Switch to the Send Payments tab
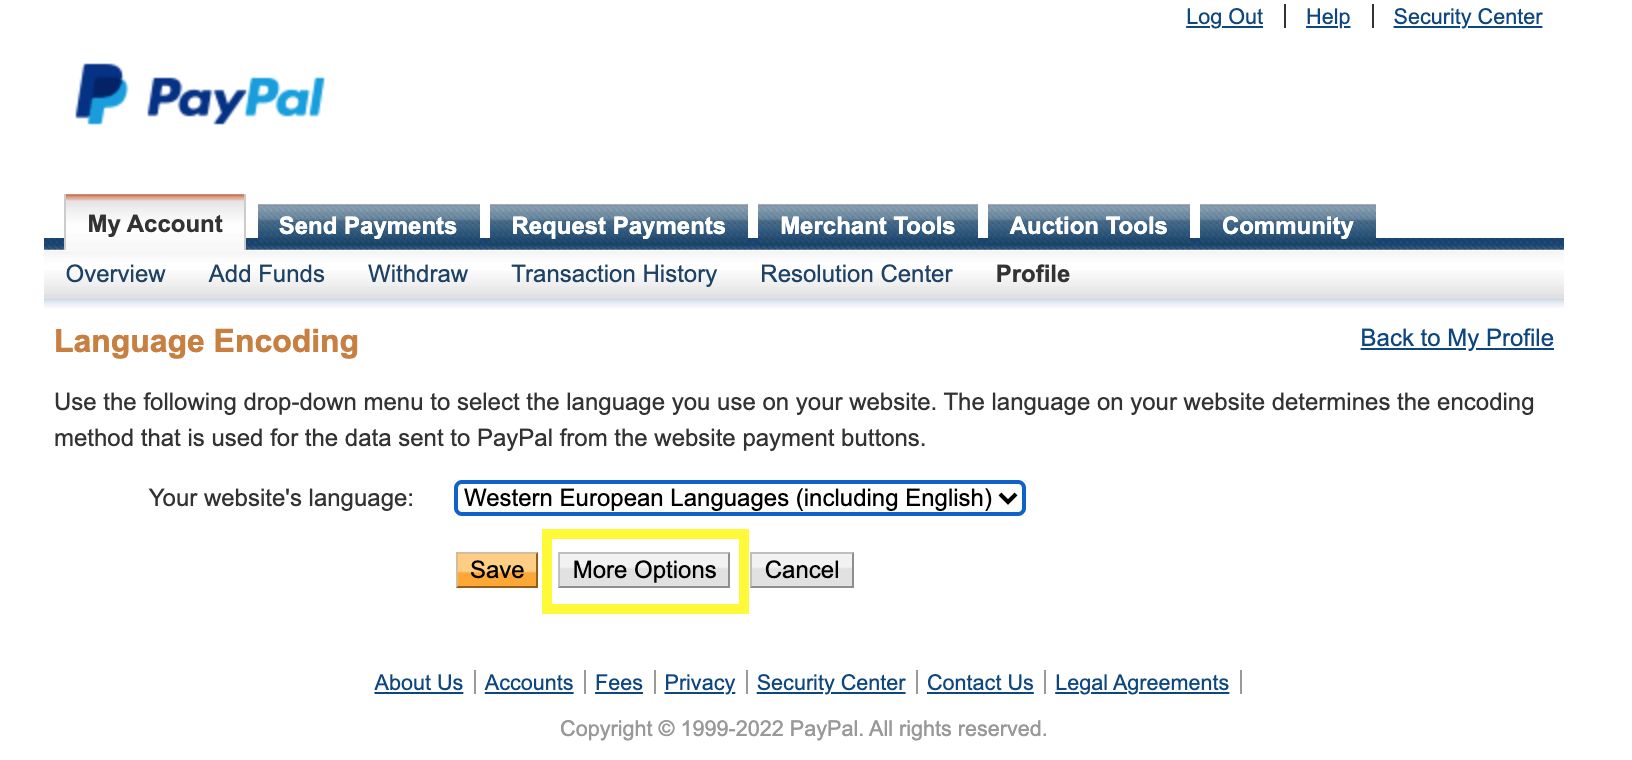 367,225
